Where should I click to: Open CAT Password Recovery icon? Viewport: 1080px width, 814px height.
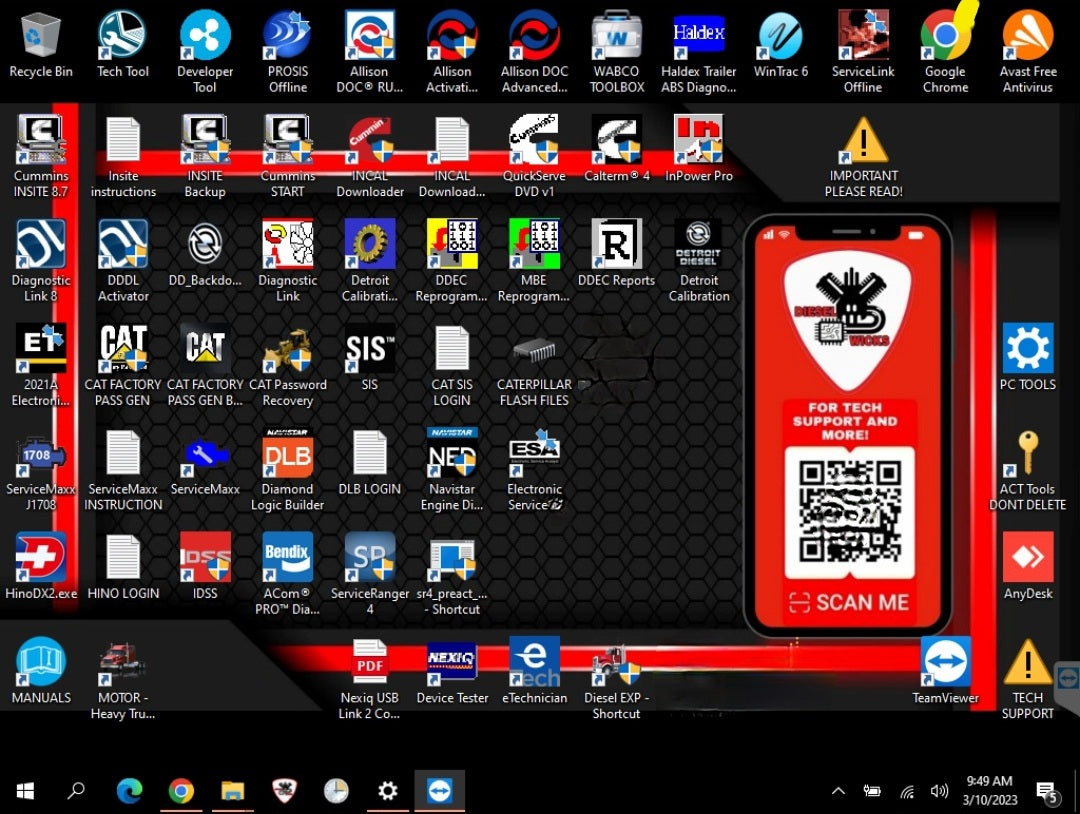point(287,351)
